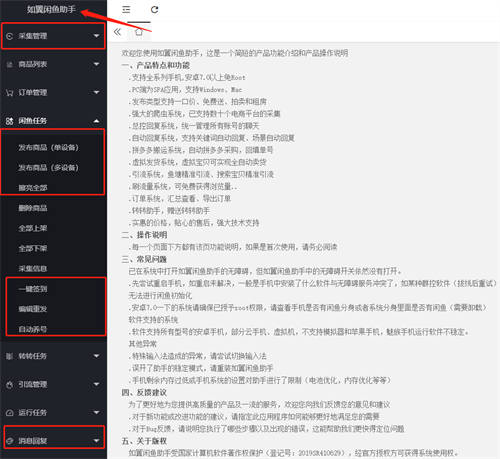Open 一键签到 submenu item
The width and height of the screenshot is (500, 459).
(33, 289)
